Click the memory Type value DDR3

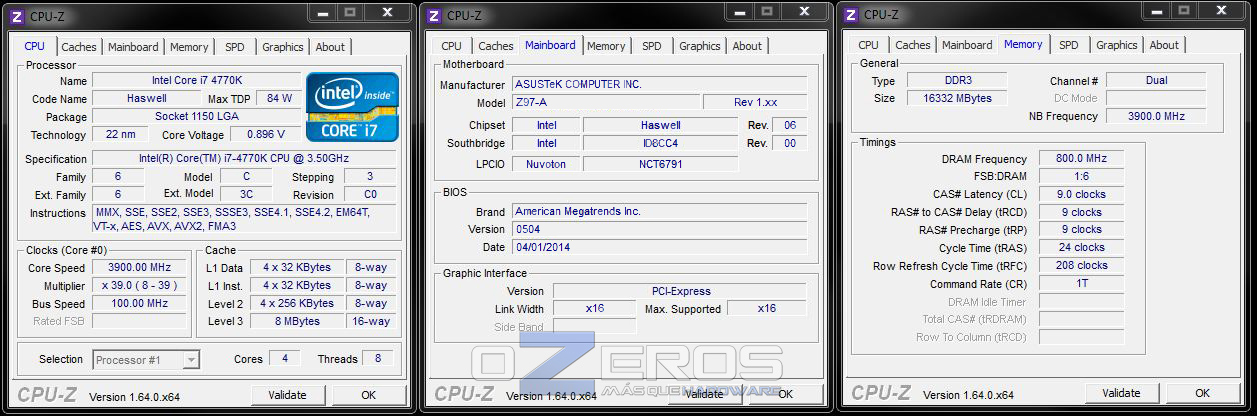[x=957, y=80]
